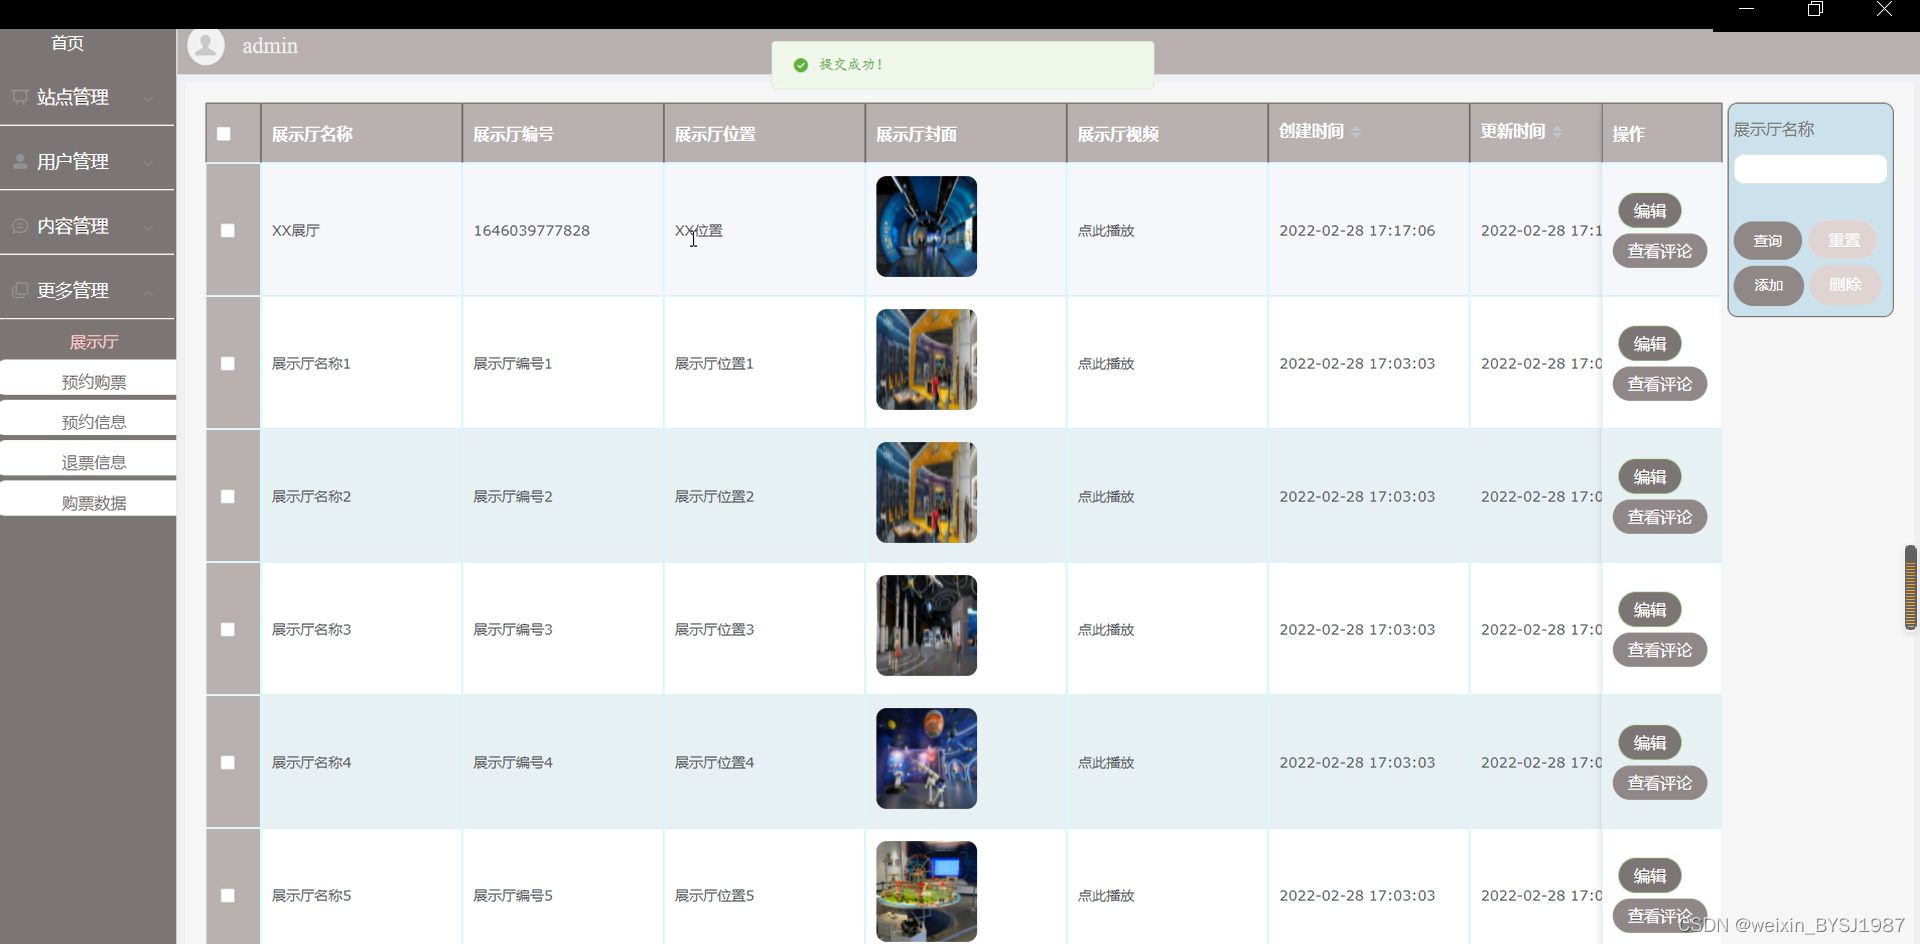Click 查看评论 for 展示厅名称4 row
The image size is (1920, 944).
pos(1660,783)
